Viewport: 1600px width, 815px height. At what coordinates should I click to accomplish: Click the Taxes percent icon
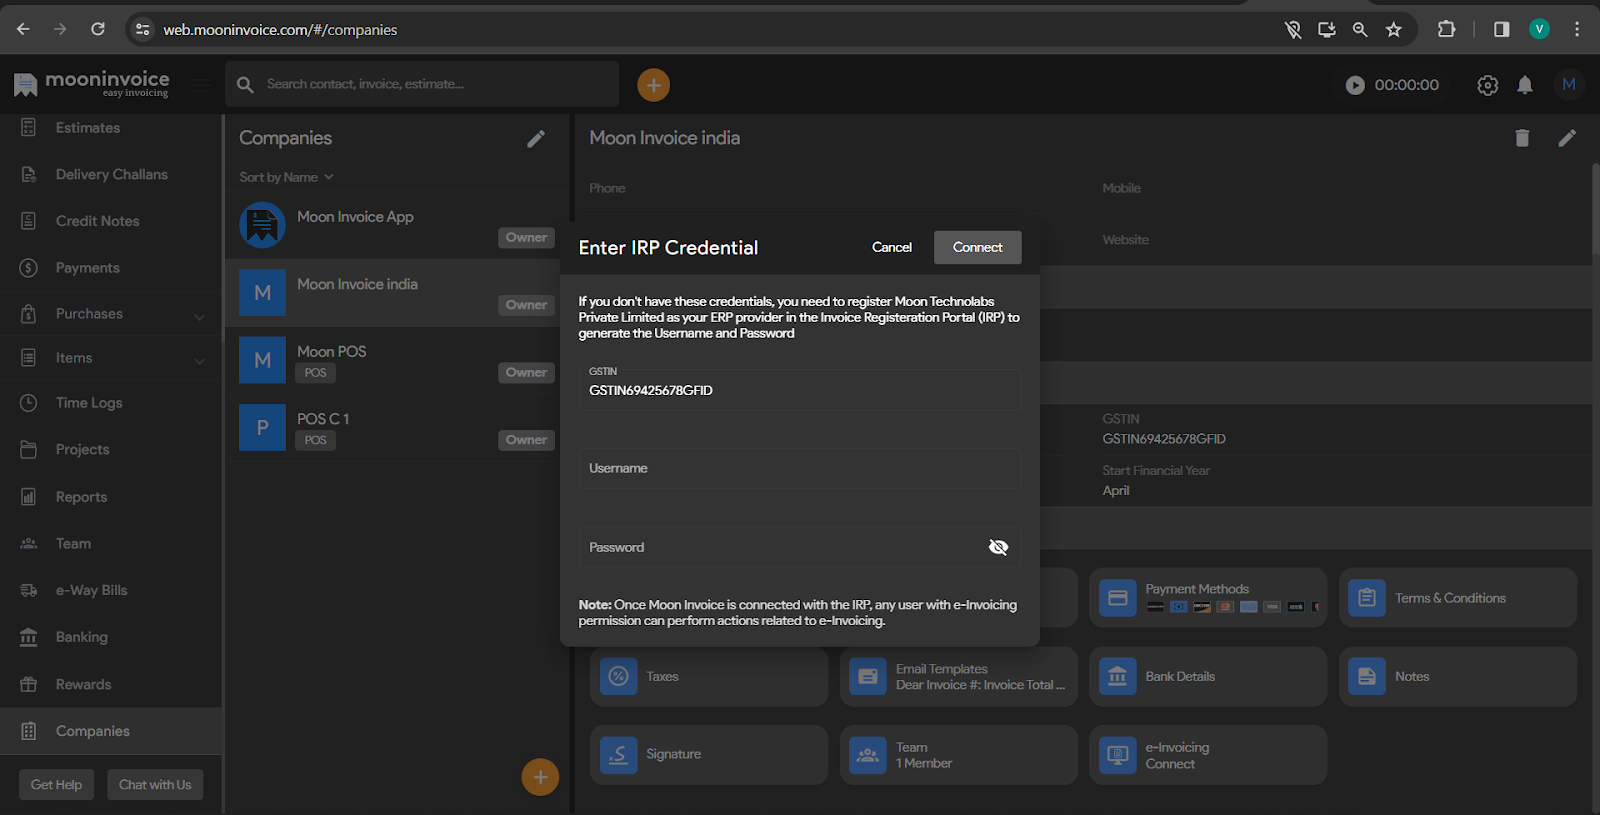pos(619,677)
